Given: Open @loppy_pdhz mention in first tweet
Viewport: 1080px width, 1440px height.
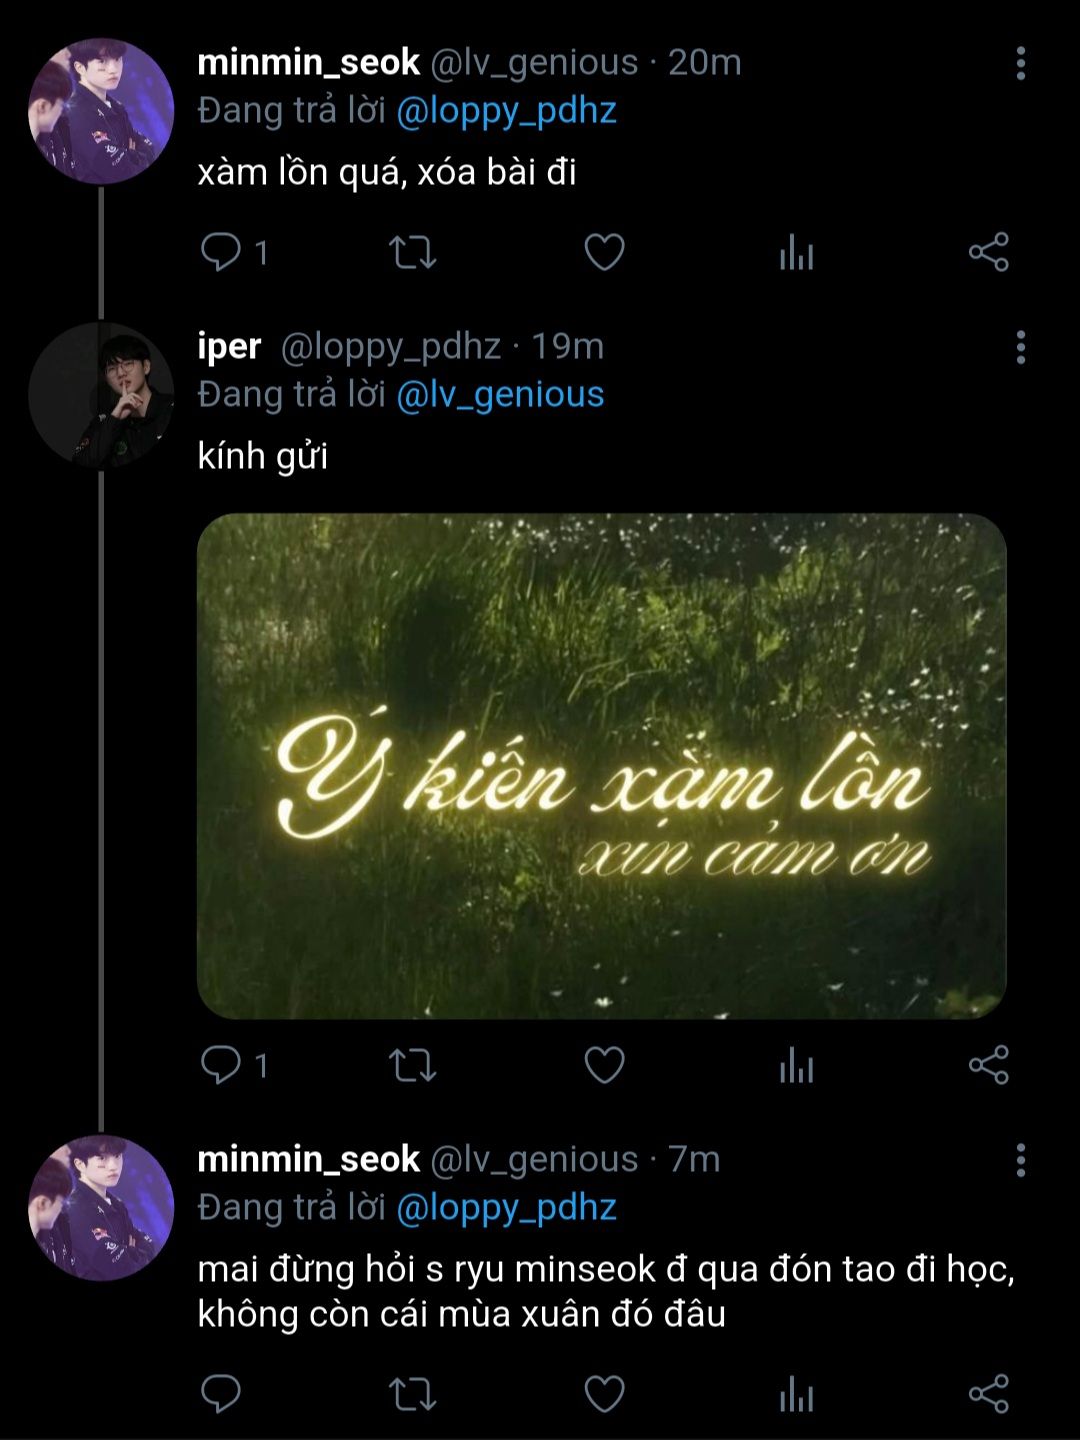Looking at the screenshot, I should [x=506, y=111].
